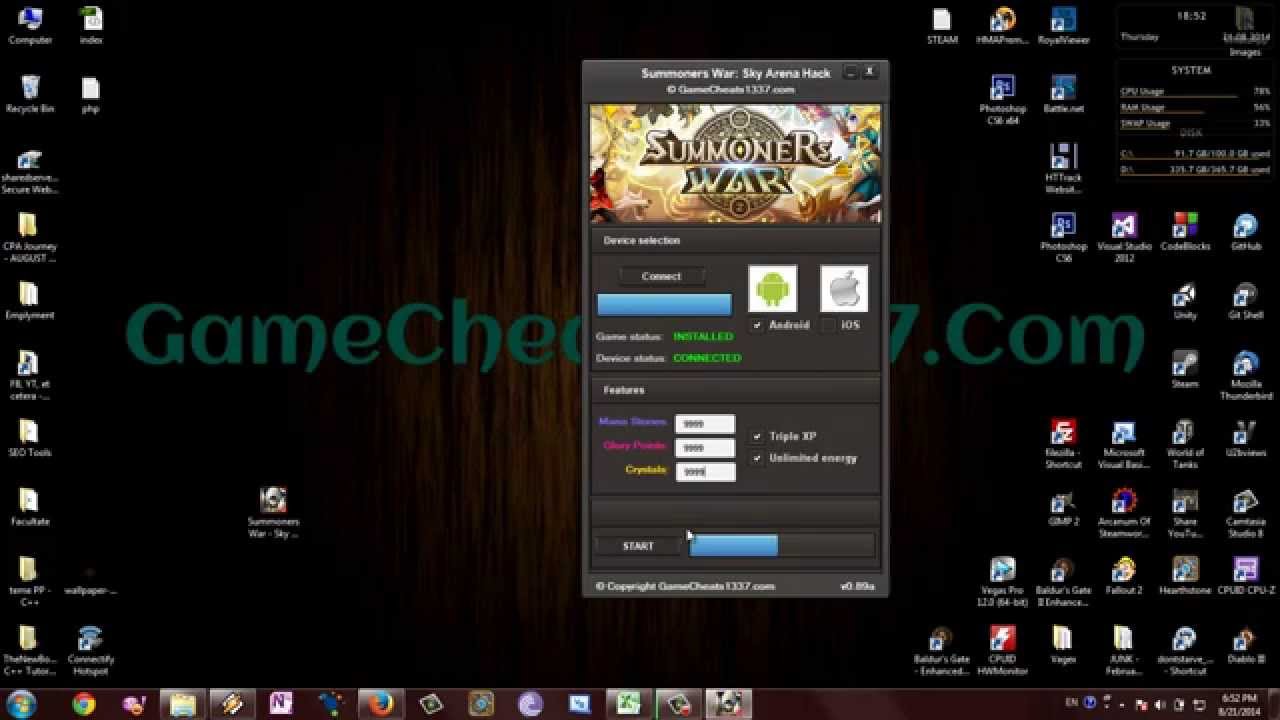Screen dimensions: 1280x720
Task: Toggle the Triple XP checkbox
Action: tap(757, 436)
